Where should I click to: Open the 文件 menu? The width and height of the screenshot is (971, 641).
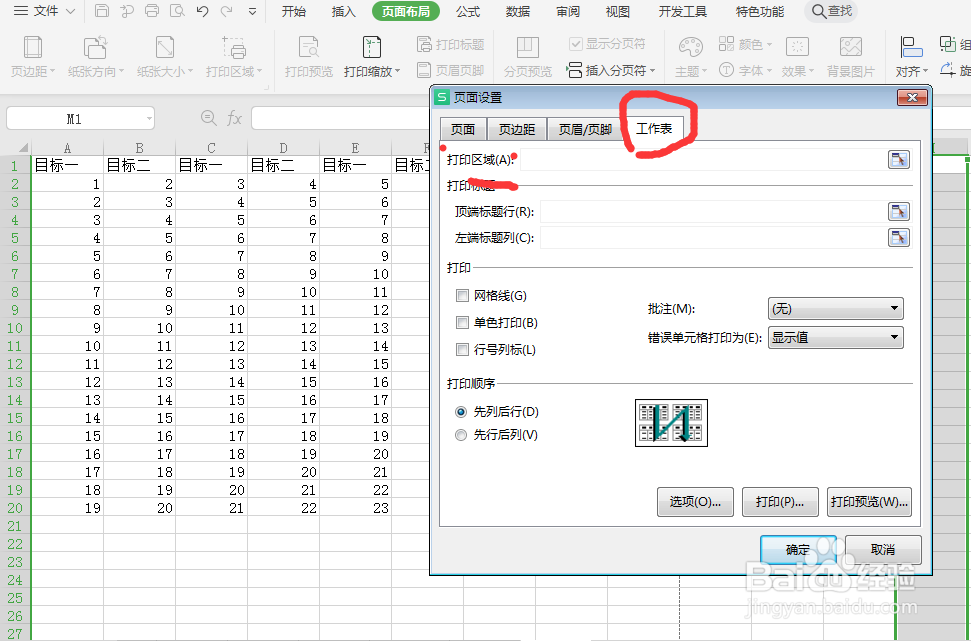pos(44,11)
